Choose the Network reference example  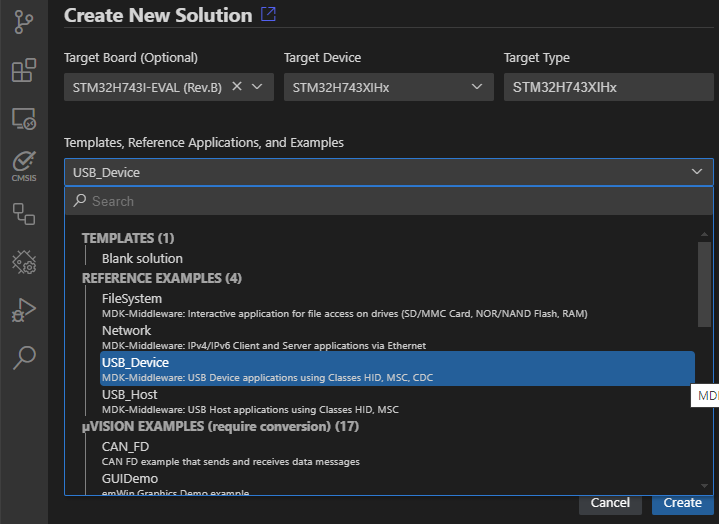127,331
